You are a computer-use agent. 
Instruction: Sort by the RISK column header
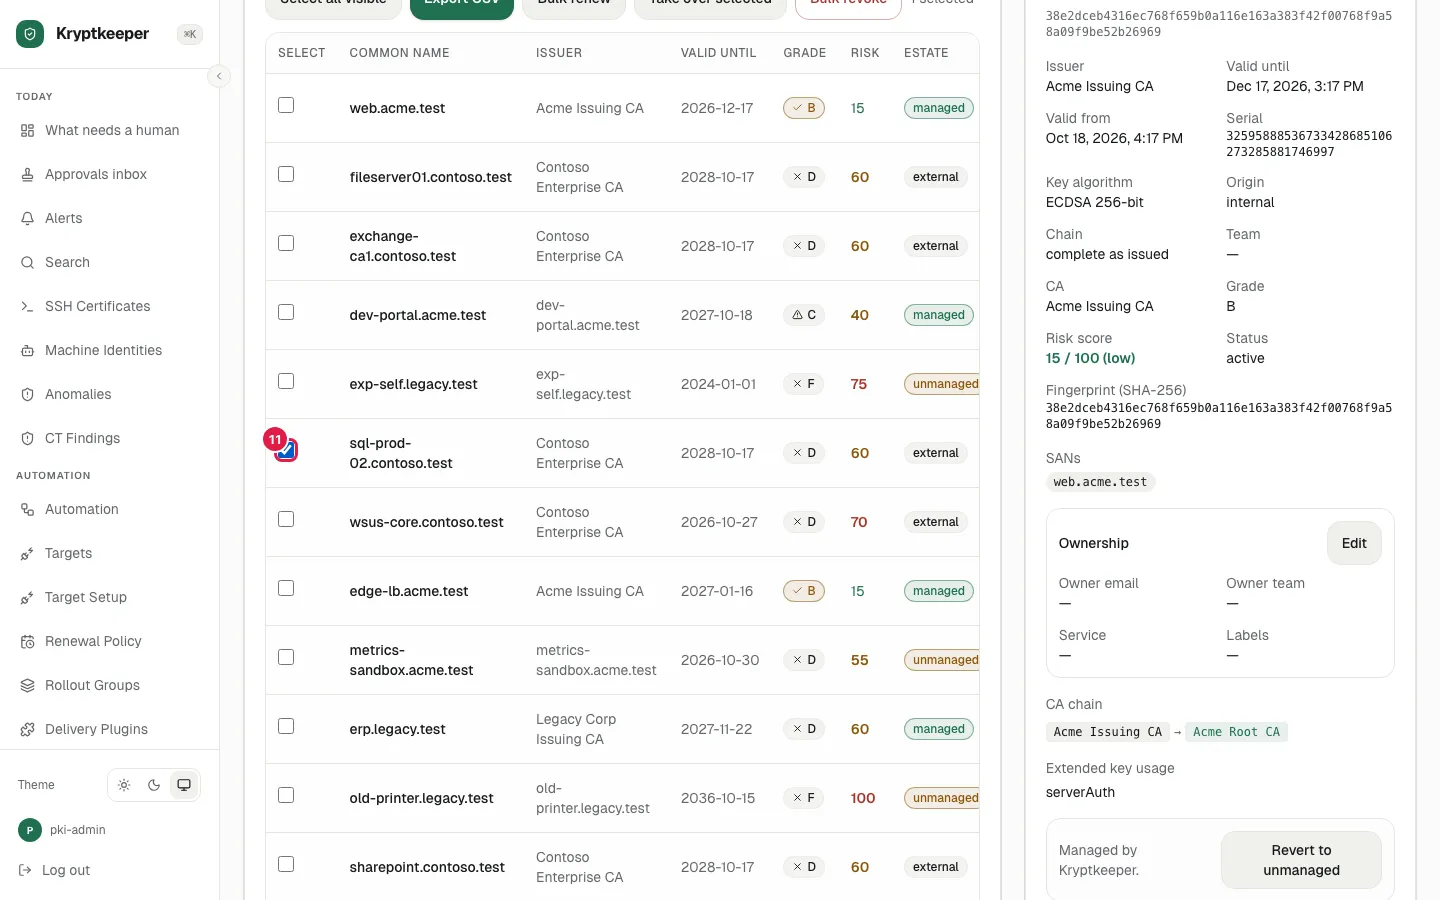(x=865, y=53)
